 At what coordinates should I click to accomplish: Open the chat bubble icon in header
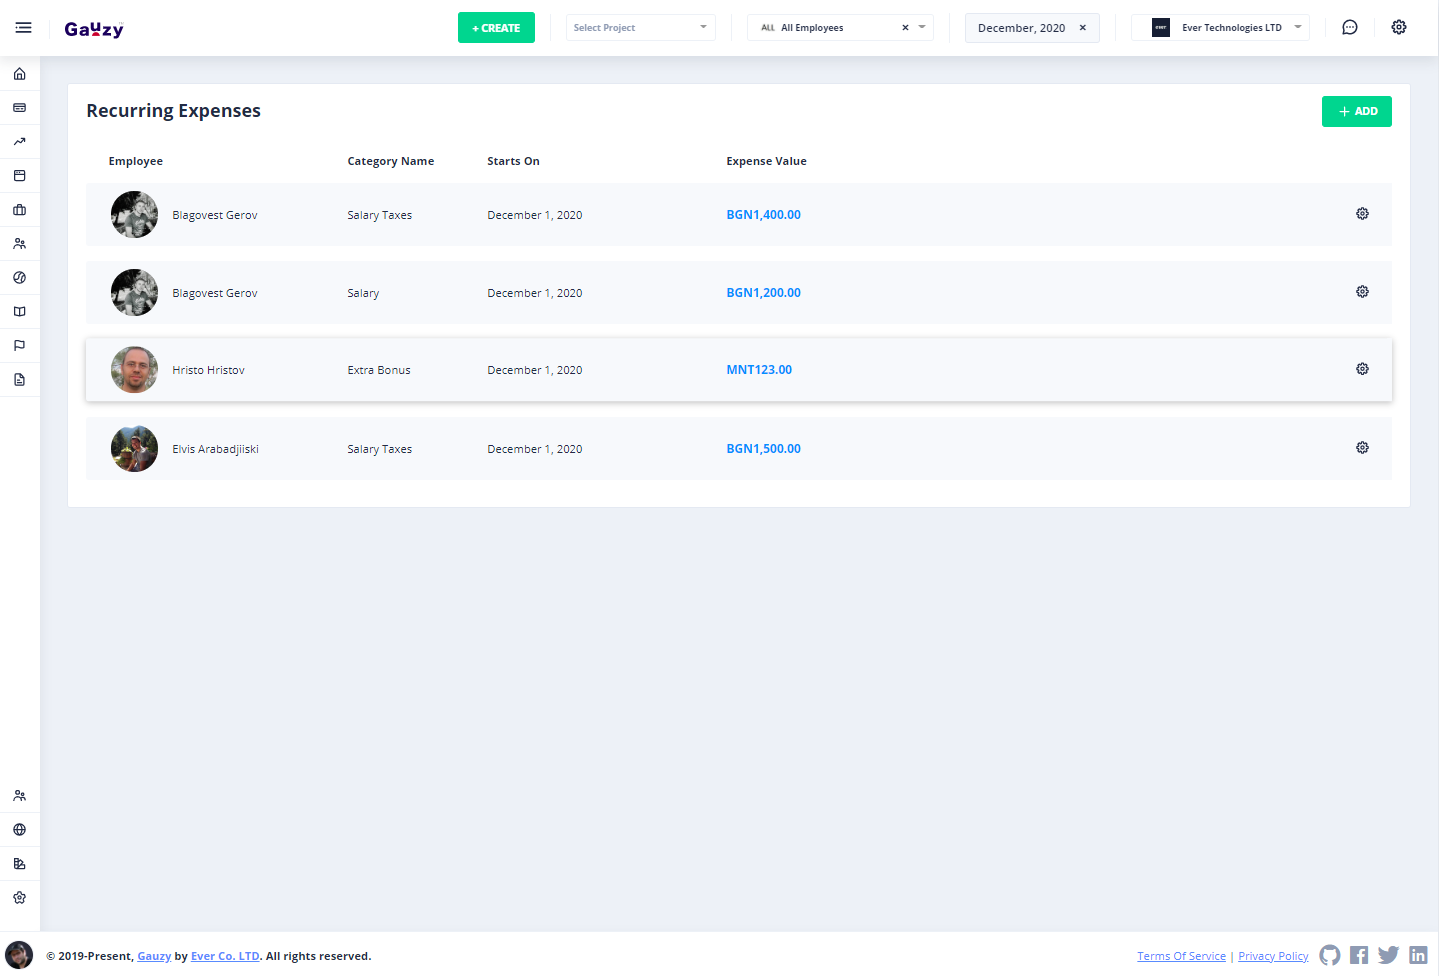[x=1349, y=28]
